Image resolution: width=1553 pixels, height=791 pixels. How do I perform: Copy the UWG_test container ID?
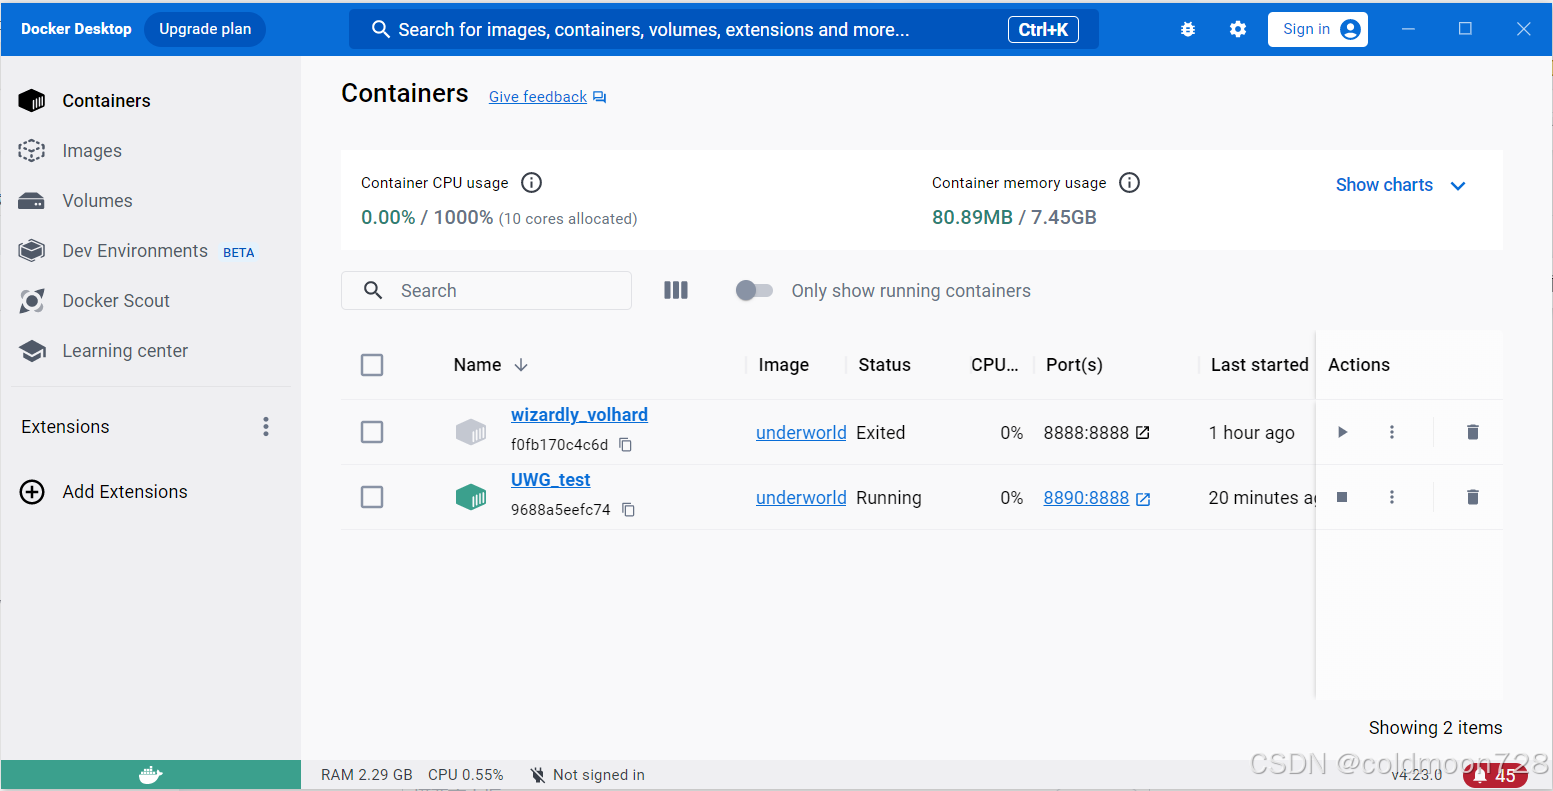(628, 509)
